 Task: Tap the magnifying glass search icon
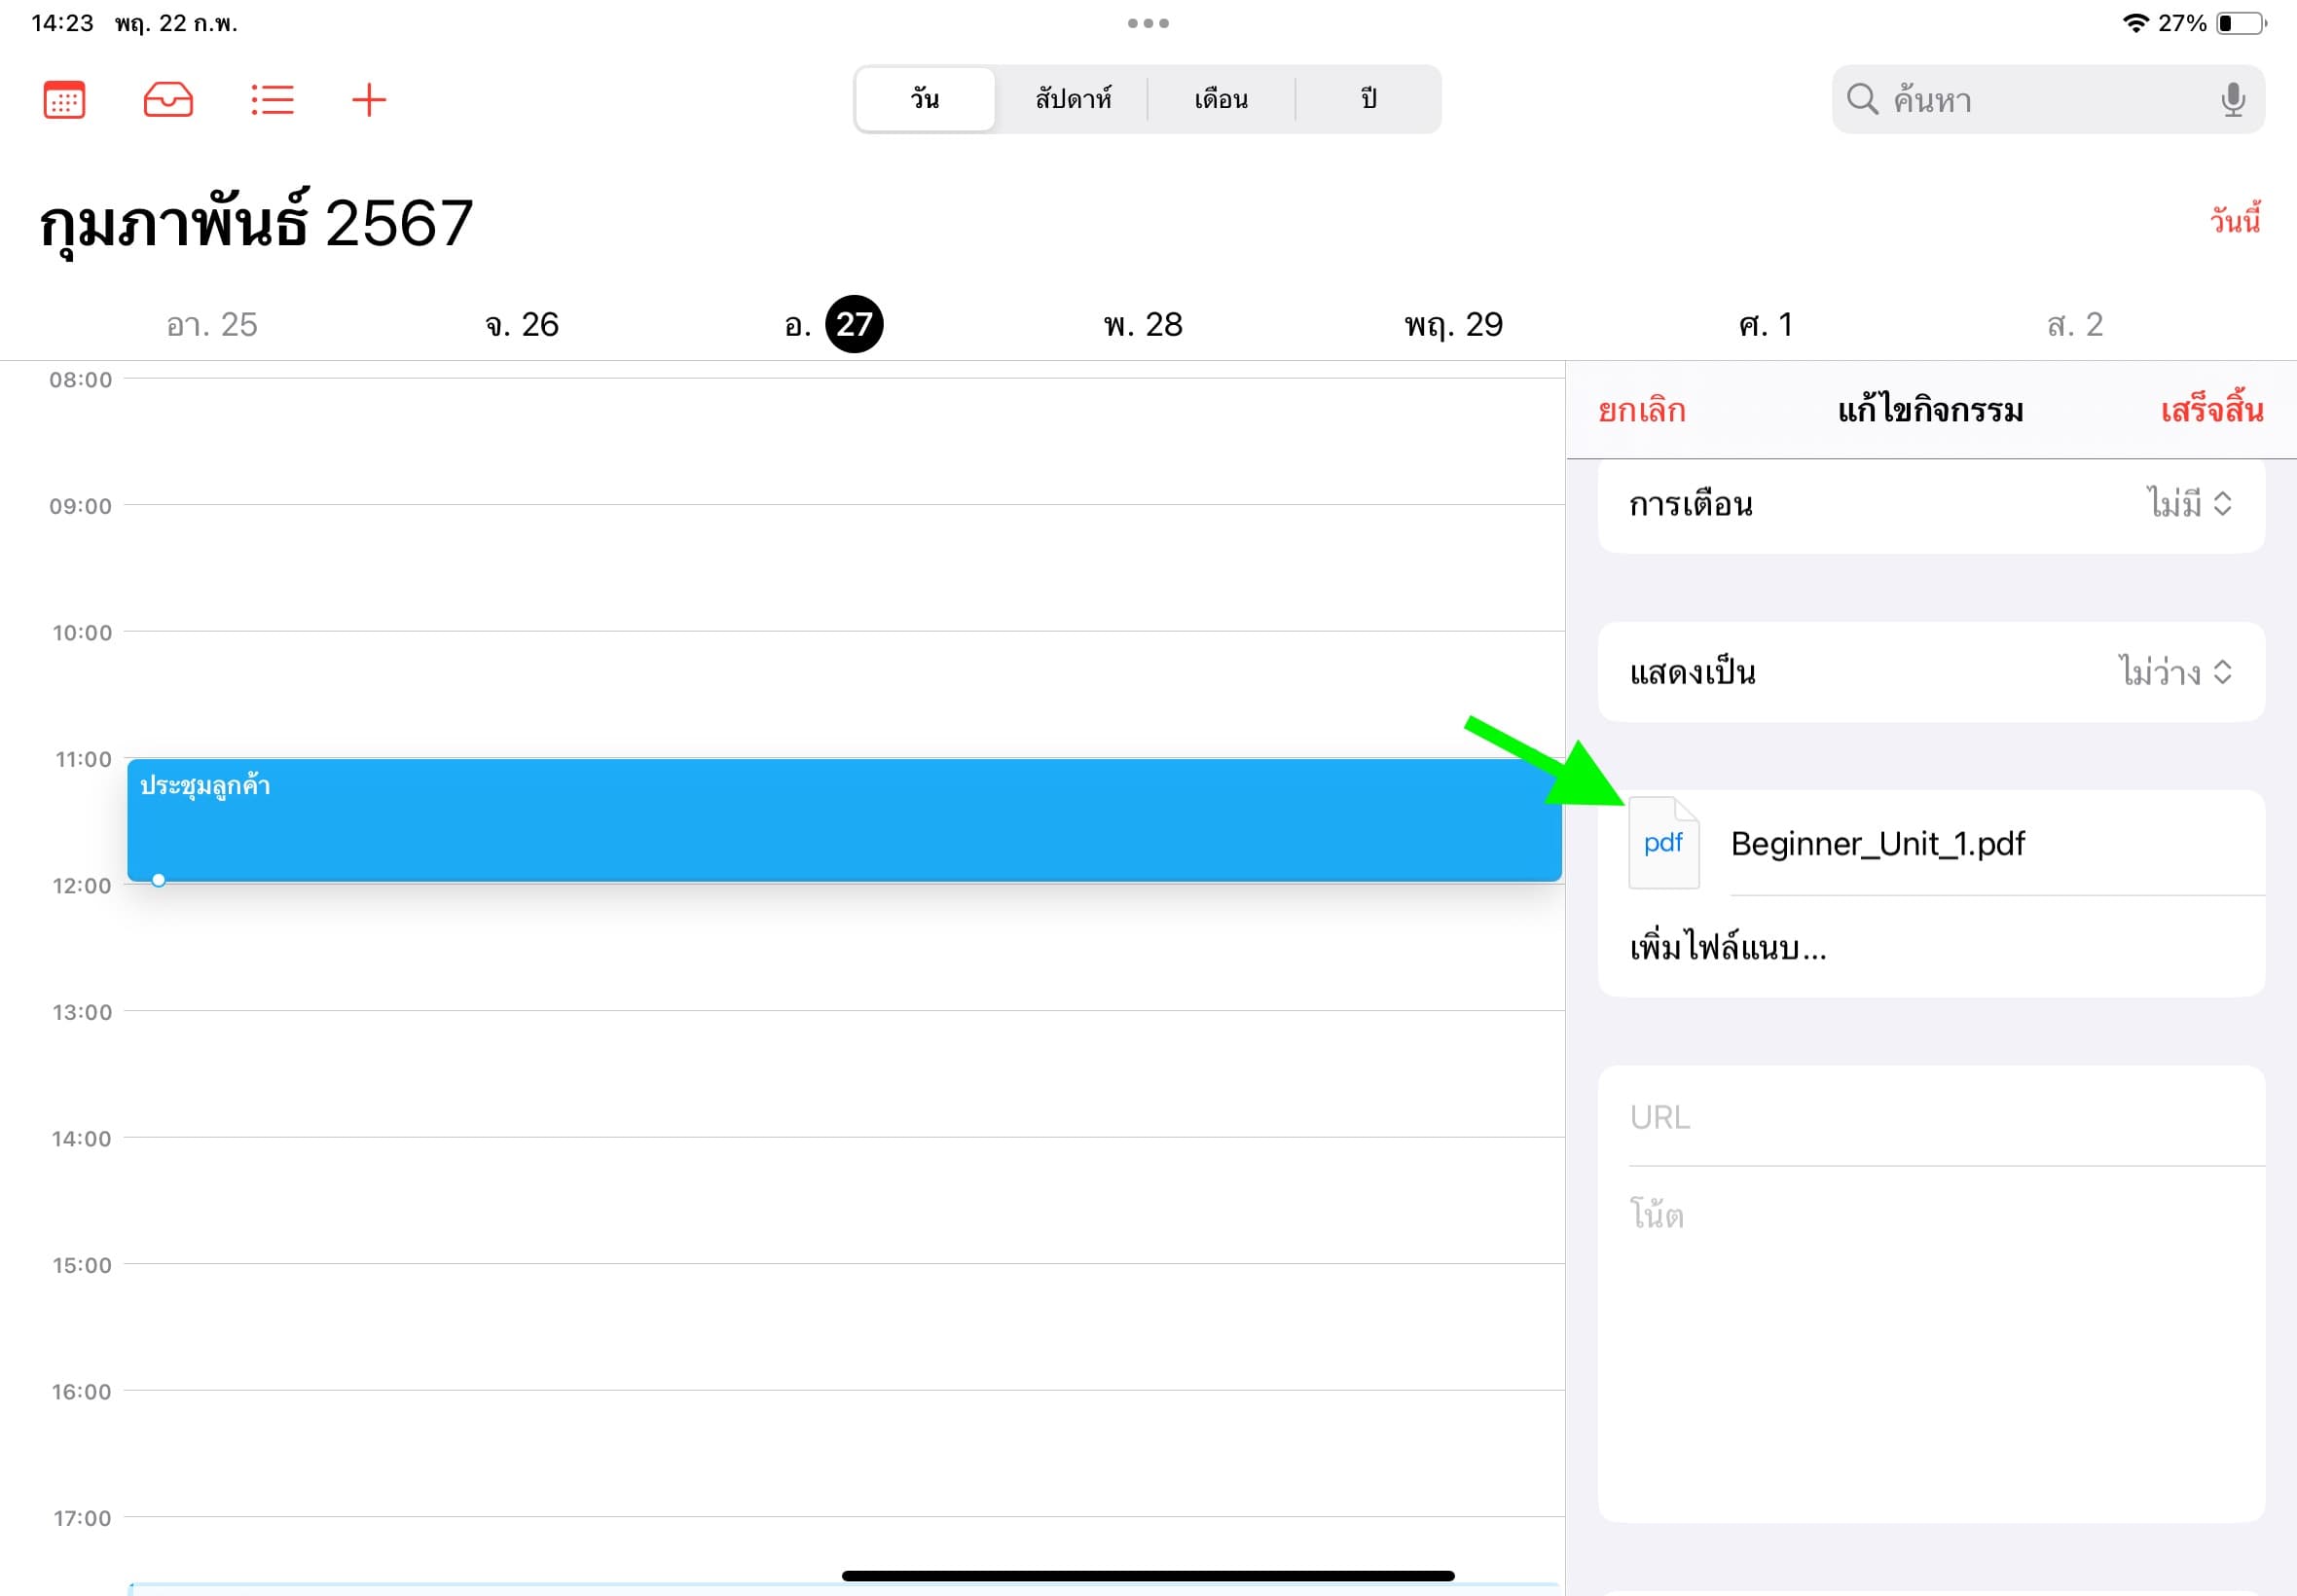[x=1861, y=99]
